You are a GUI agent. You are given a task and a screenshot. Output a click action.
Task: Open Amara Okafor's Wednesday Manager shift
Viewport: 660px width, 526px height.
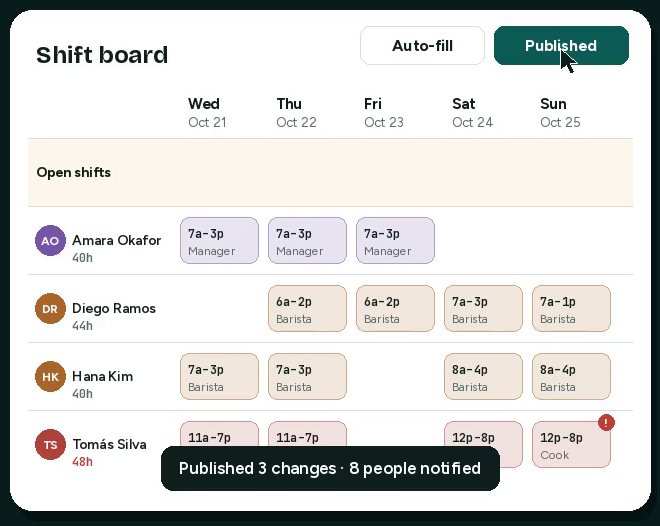(x=219, y=241)
